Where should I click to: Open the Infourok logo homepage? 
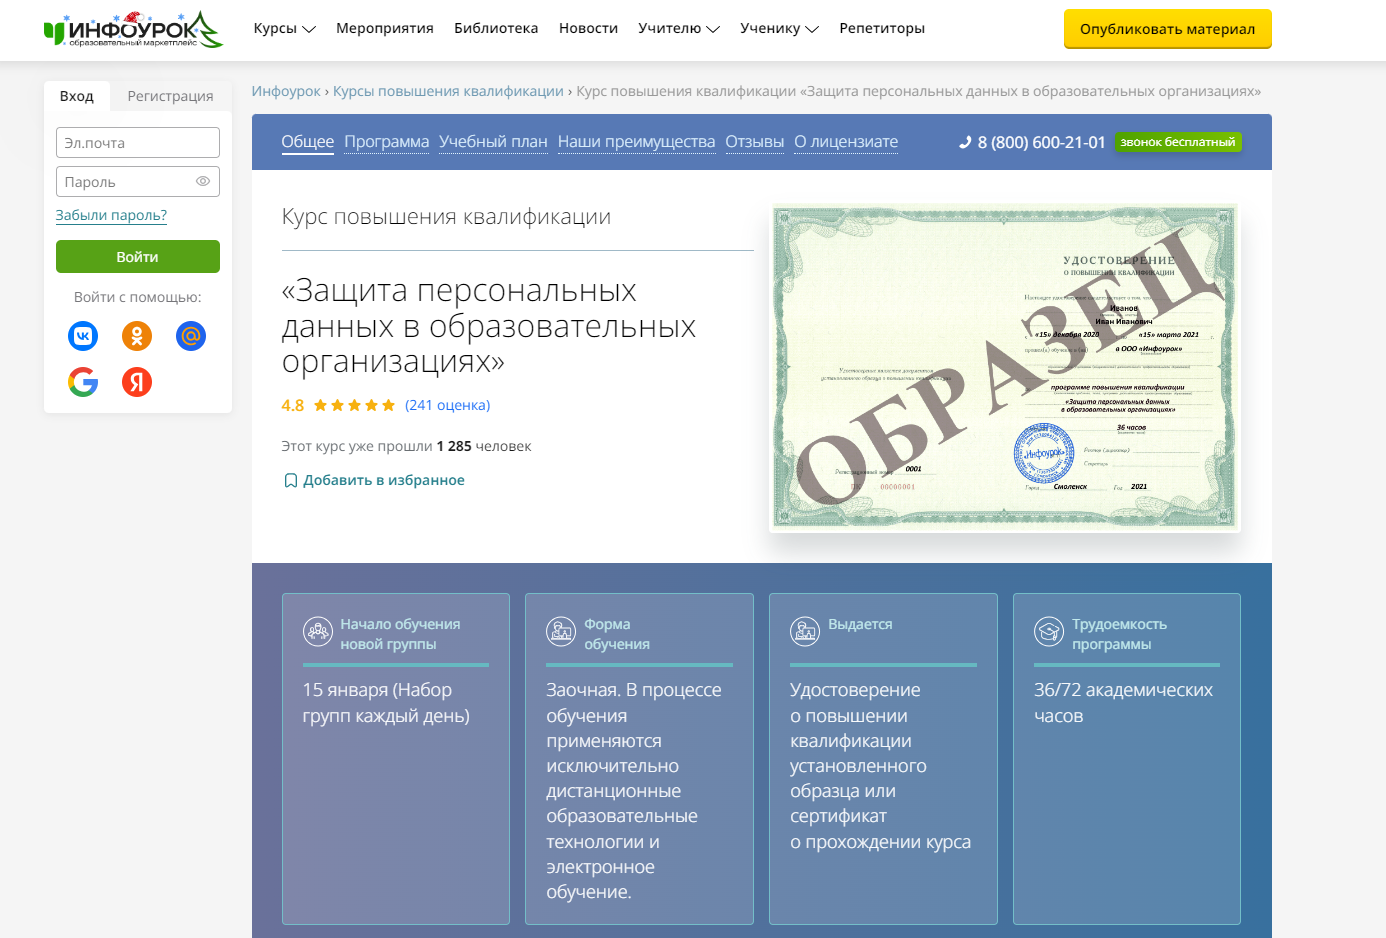(x=133, y=30)
